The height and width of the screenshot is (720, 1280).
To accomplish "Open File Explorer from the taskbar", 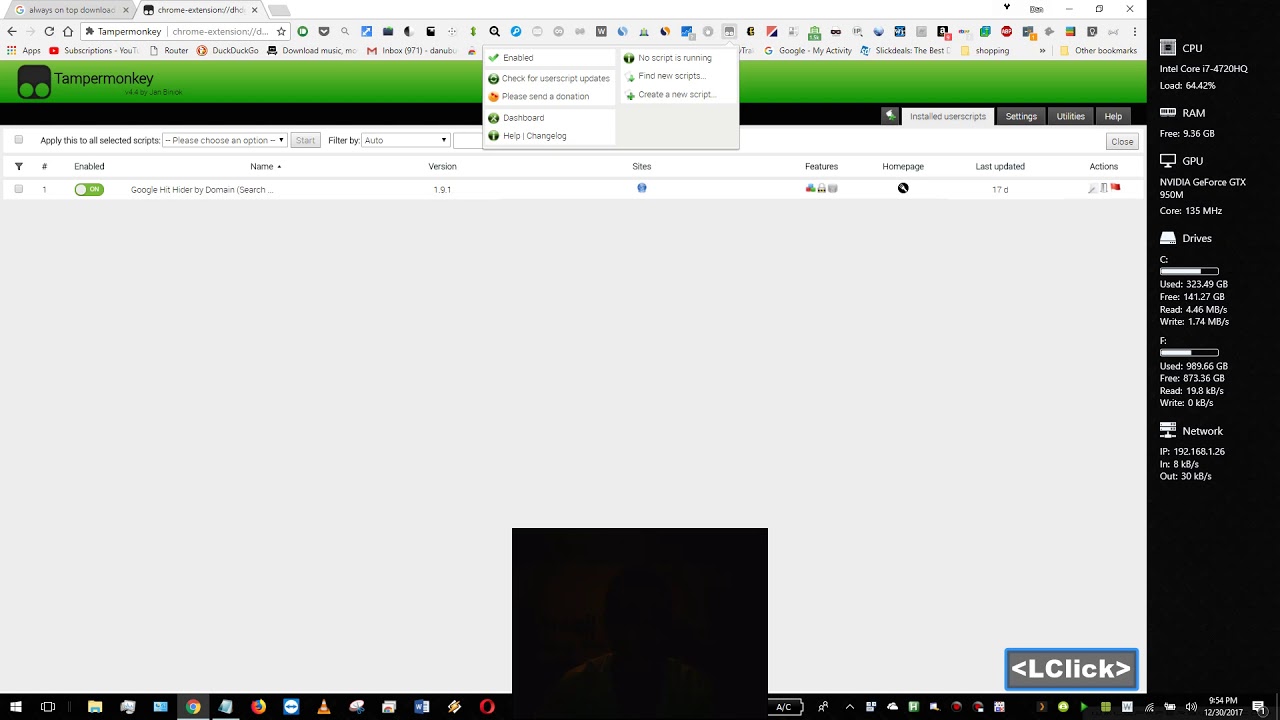I will click(x=95, y=707).
